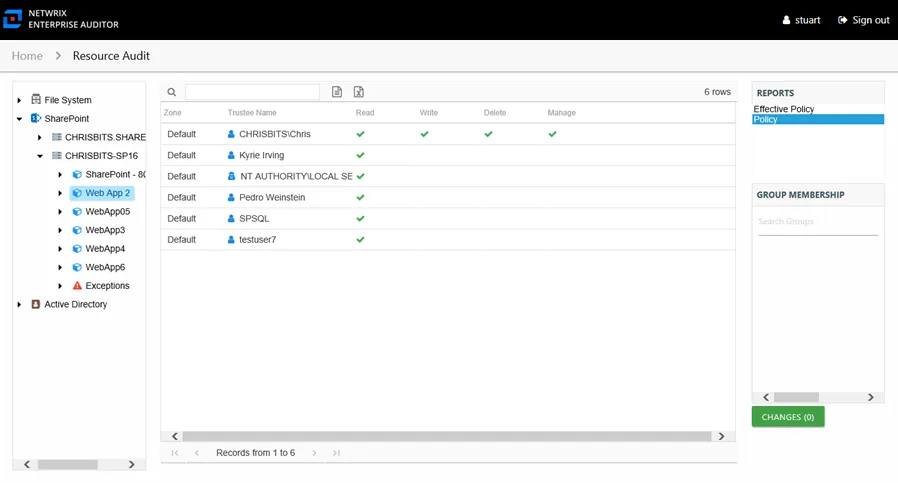Screen dimensions: 898x483
Task: Click user icon beside SPSQL
Action: 231,218
